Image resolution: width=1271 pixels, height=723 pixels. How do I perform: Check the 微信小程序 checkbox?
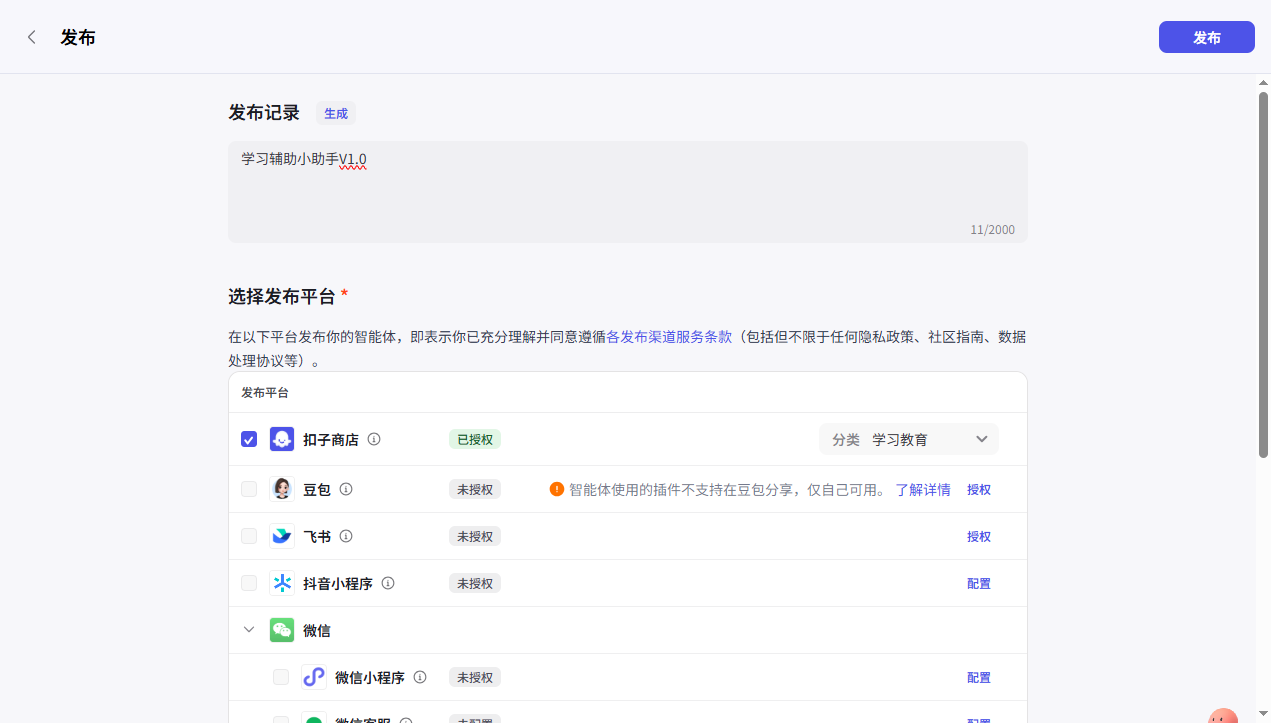click(x=280, y=677)
